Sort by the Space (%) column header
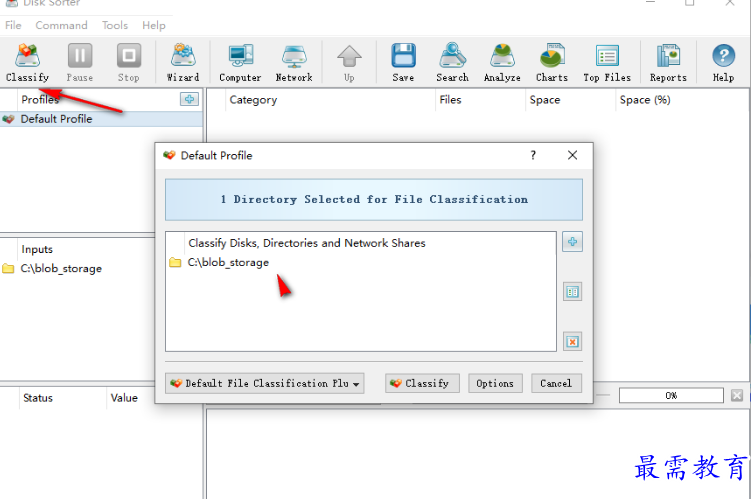Screen dimensions: 756x499 682,100
